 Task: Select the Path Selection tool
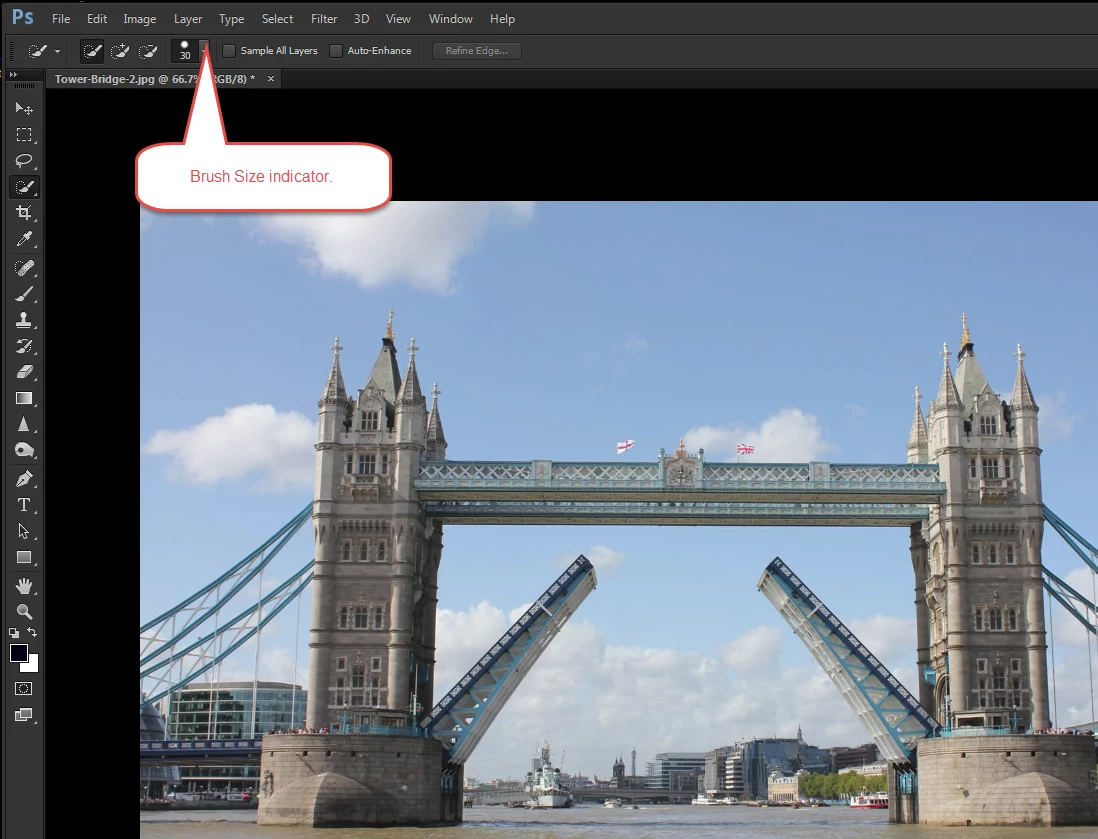(24, 532)
